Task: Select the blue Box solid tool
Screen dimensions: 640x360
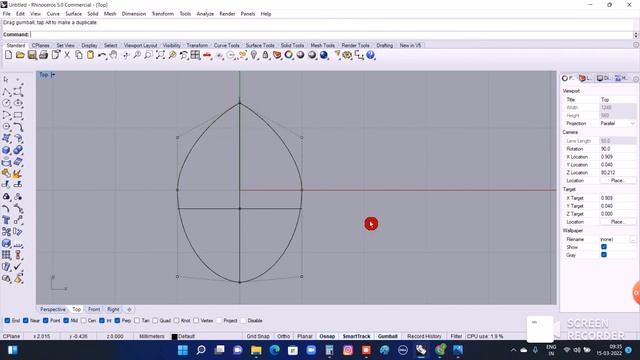Action: (x=6, y=150)
